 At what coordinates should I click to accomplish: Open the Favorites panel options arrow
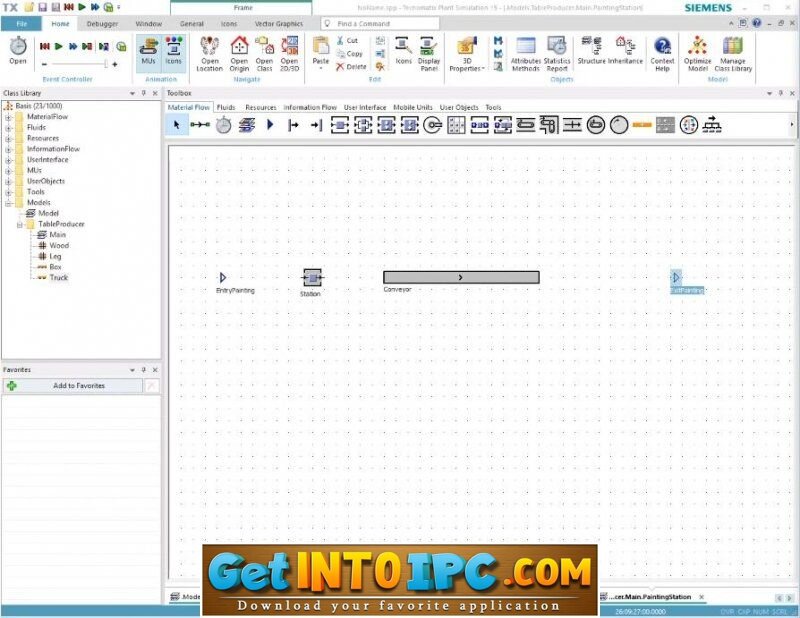tap(132, 370)
